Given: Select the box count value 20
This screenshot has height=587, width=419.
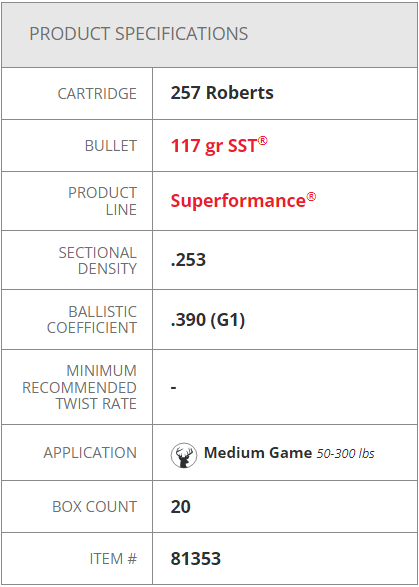Looking at the screenshot, I should tap(180, 507).
